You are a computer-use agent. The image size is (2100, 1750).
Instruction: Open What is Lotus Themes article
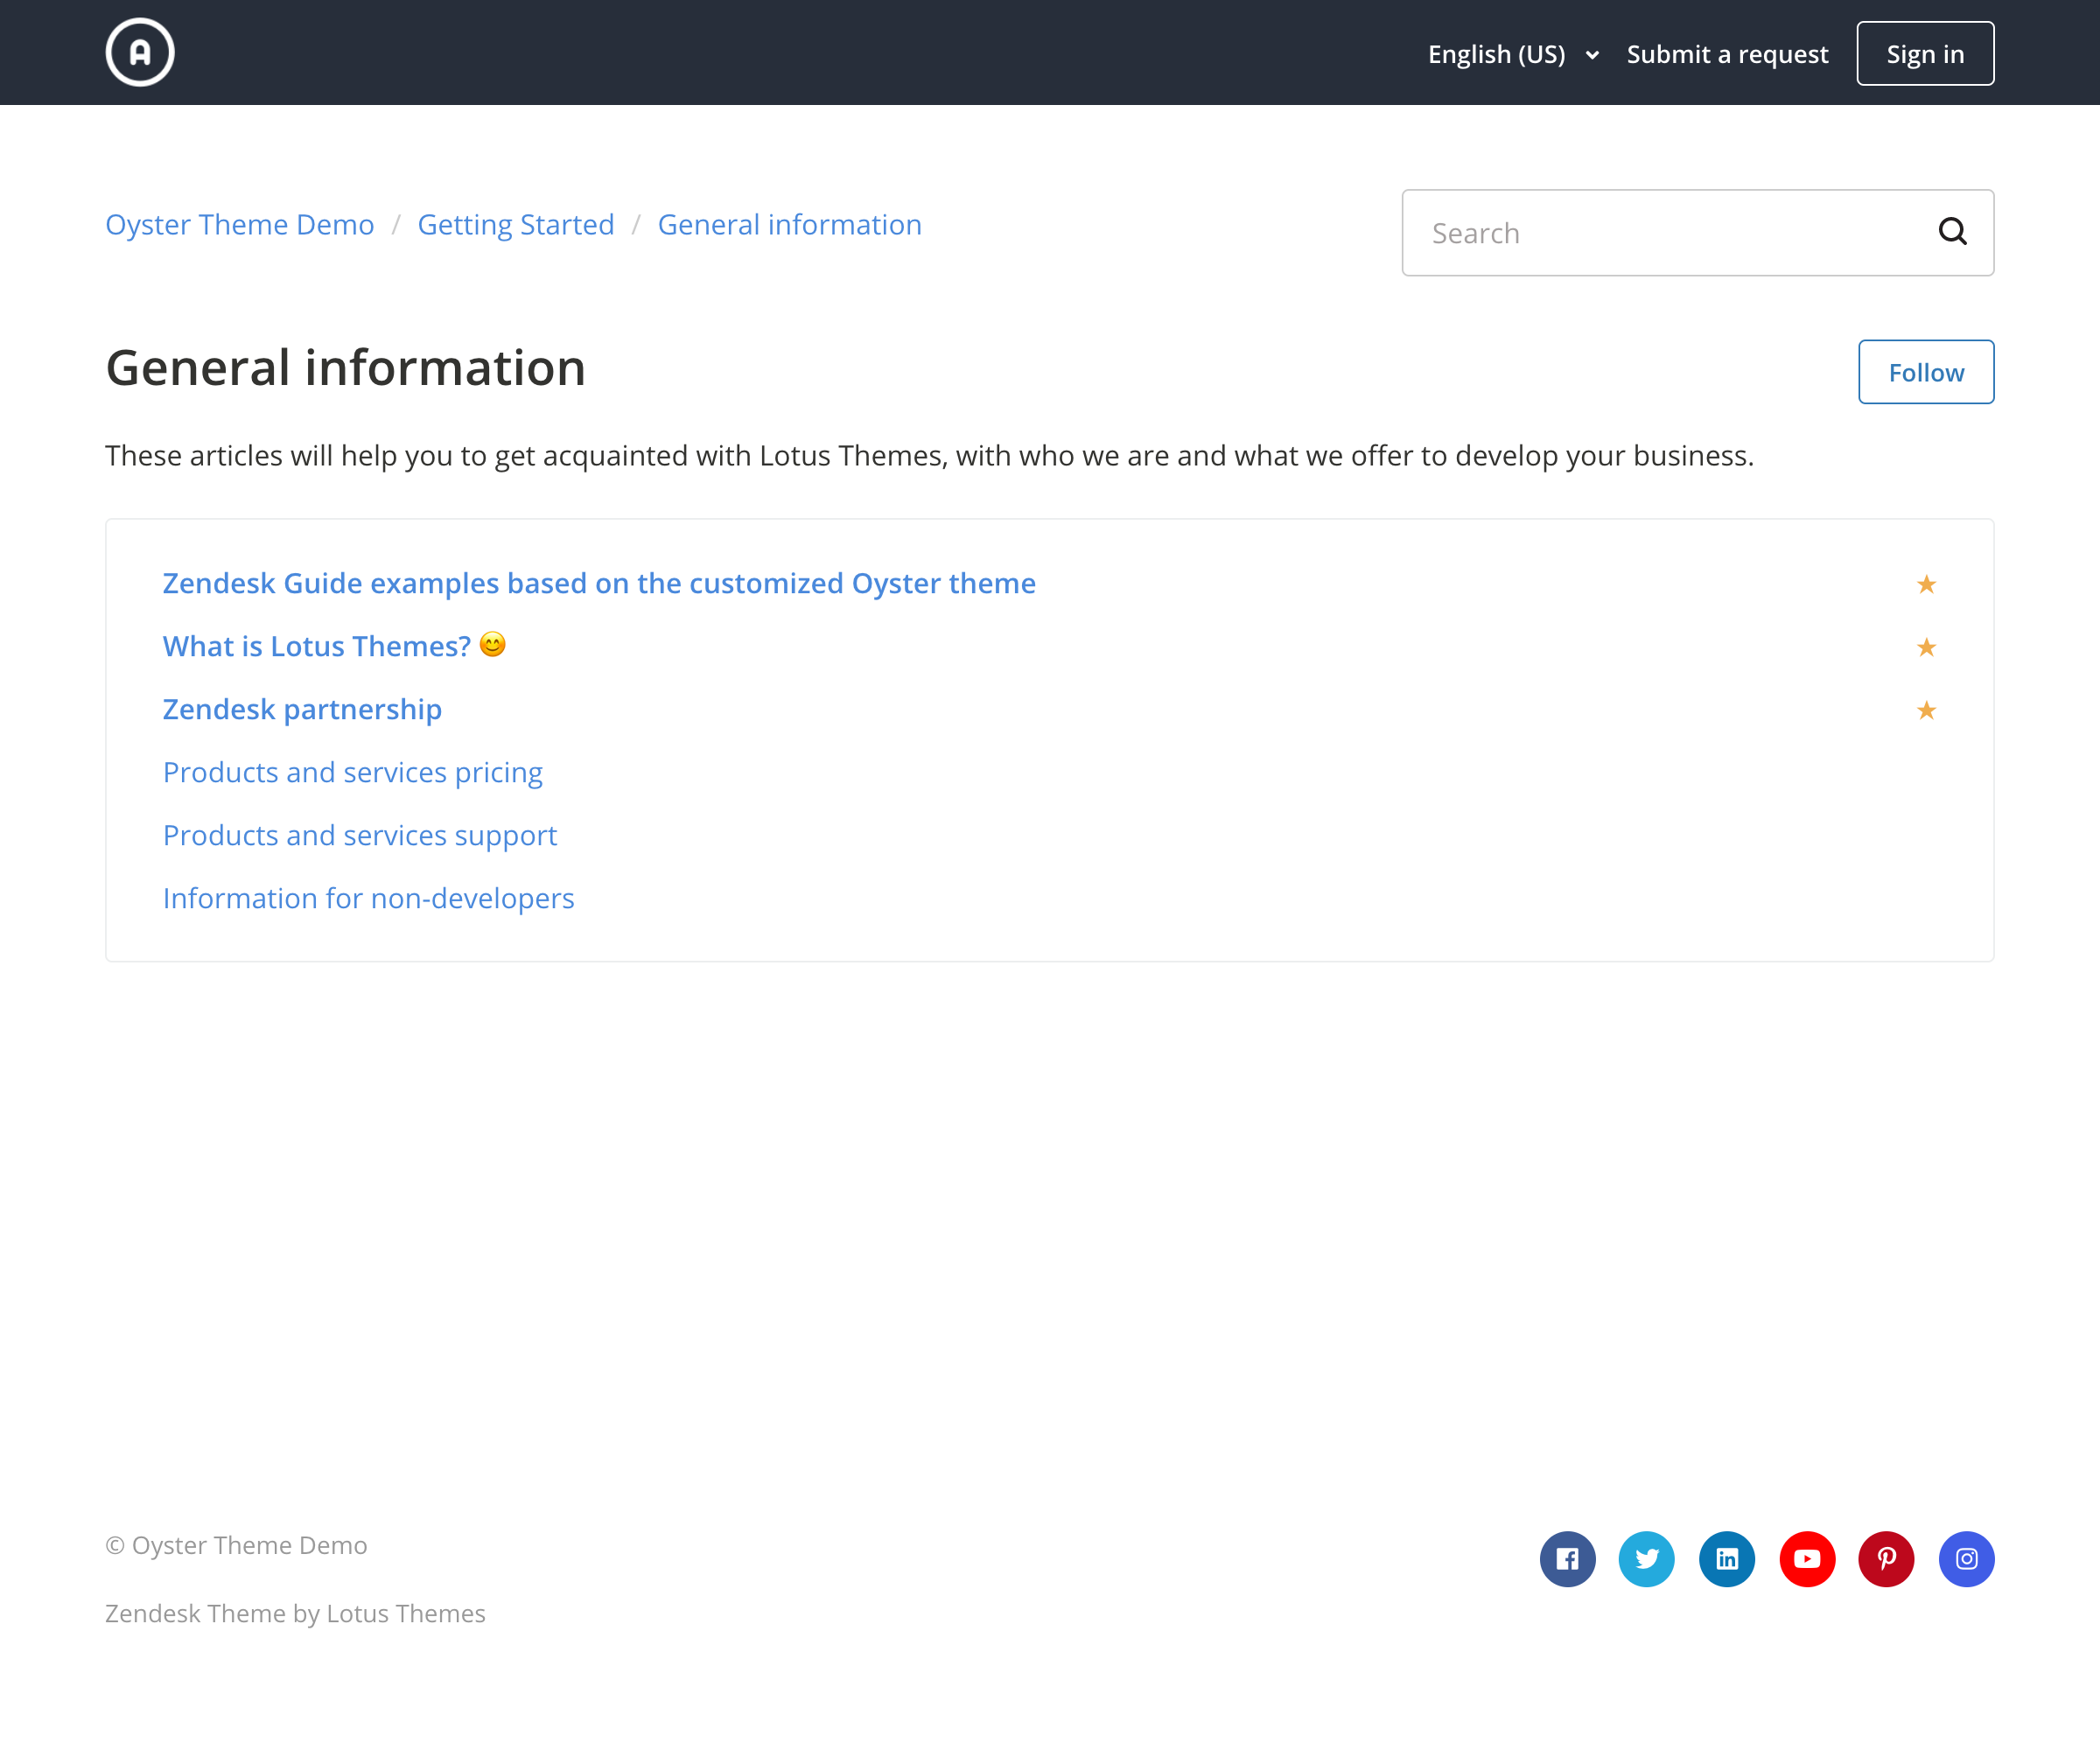[316, 646]
